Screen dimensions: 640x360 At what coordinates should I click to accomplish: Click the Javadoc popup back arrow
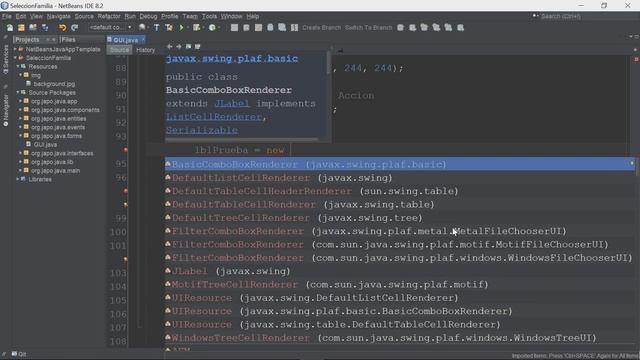(x=169, y=47)
